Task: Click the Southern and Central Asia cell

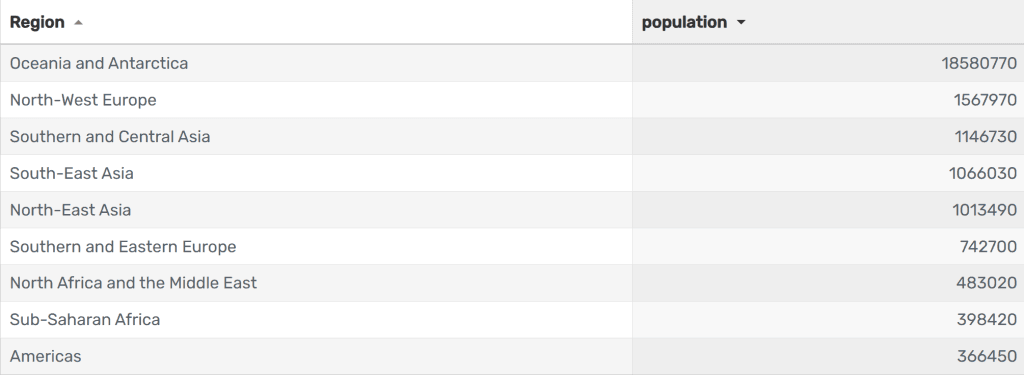Action: [316, 137]
